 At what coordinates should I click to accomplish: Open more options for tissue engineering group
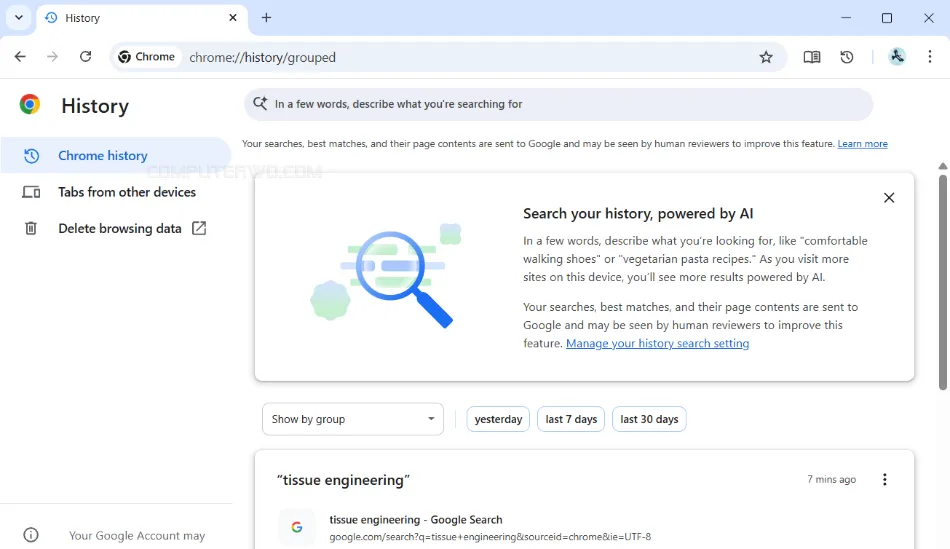[x=885, y=480]
